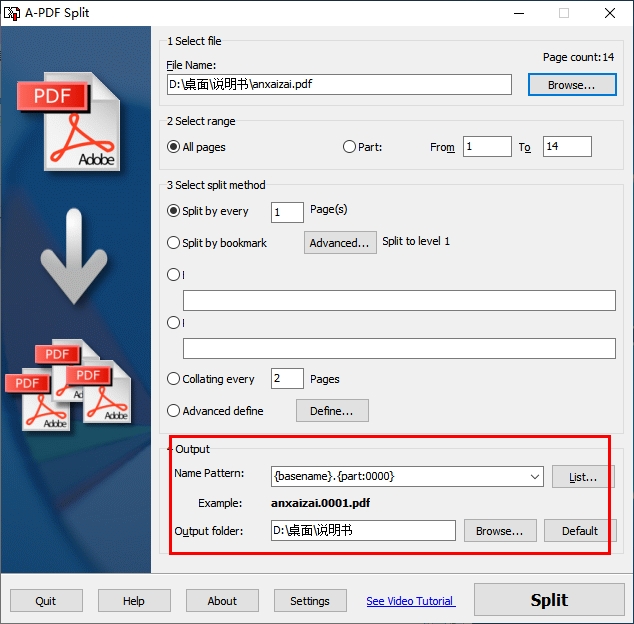Click Browse next to File Name
The width and height of the screenshot is (634, 624).
pos(572,85)
